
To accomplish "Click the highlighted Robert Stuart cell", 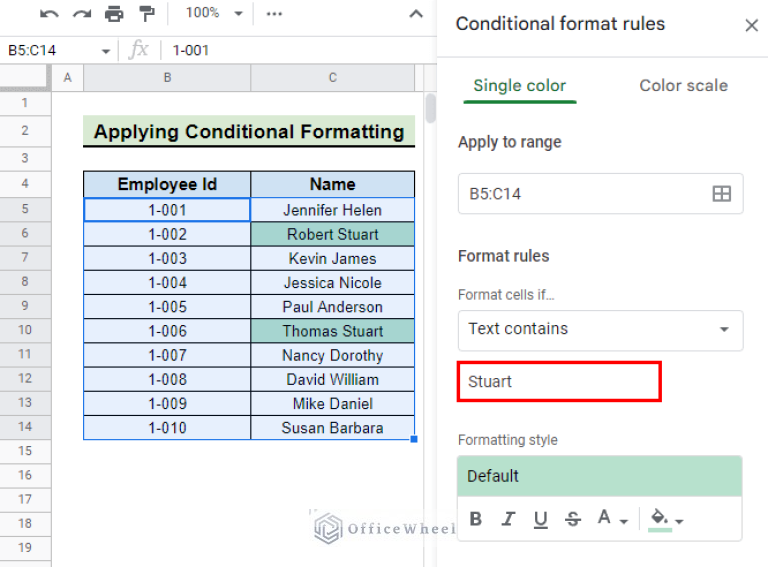I will pyautogui.click(x=333, y=234).
